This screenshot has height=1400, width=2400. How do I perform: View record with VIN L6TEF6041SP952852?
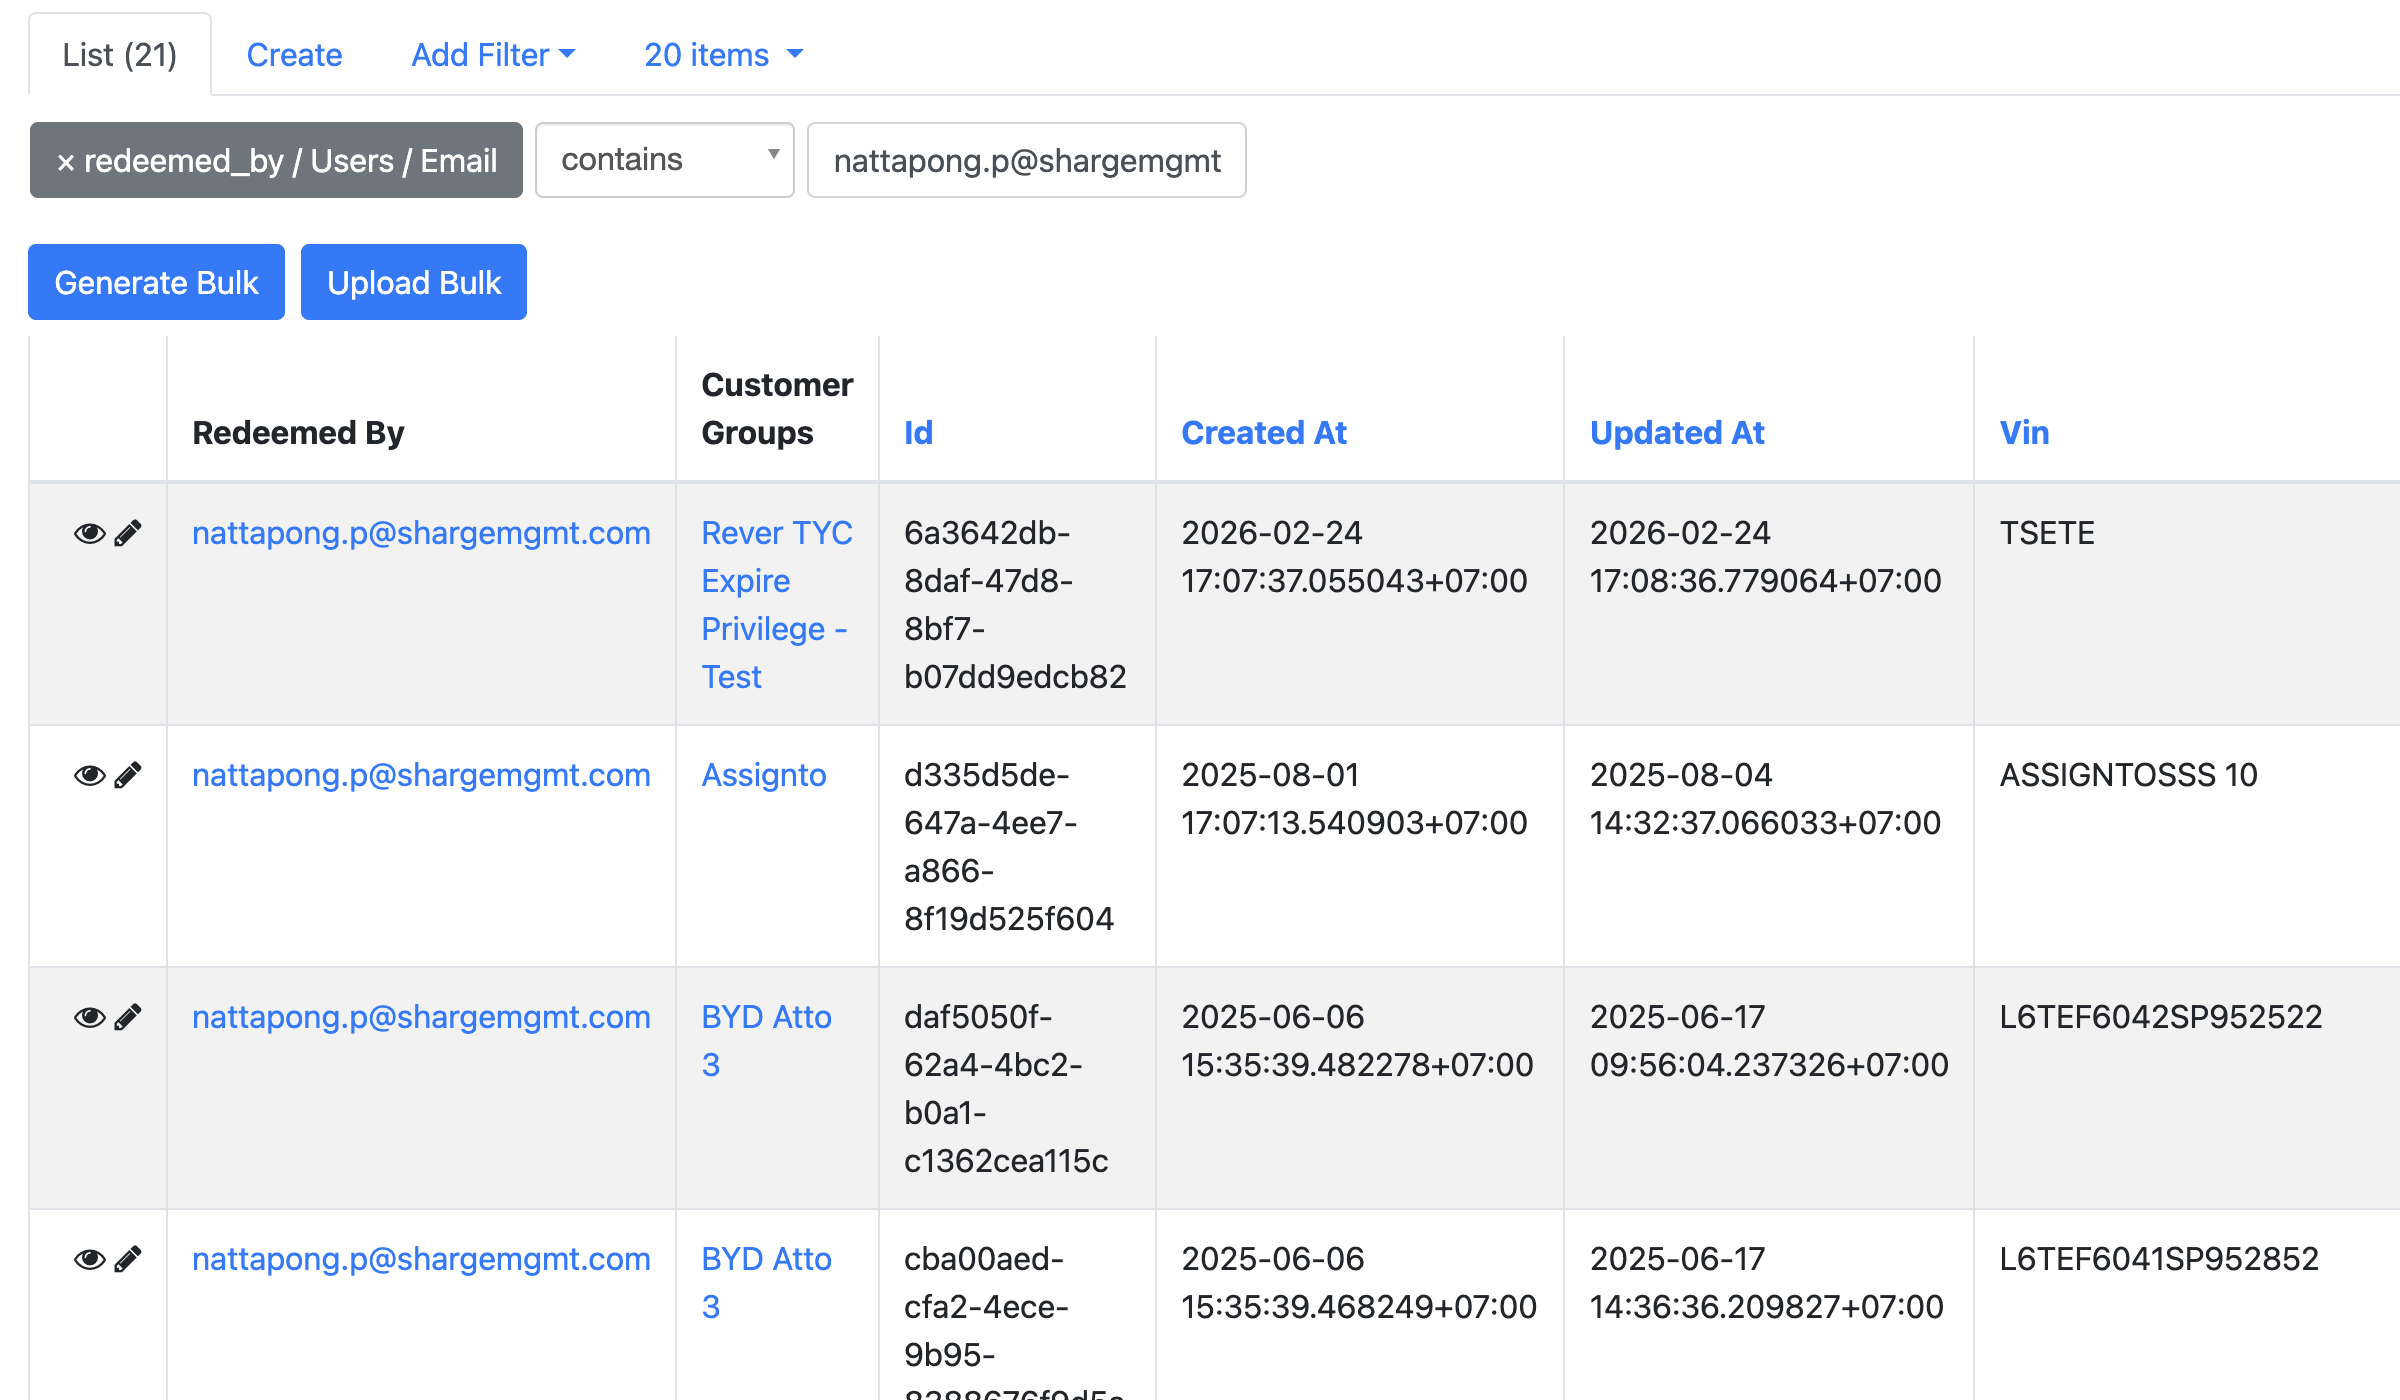pos(89,1260)
